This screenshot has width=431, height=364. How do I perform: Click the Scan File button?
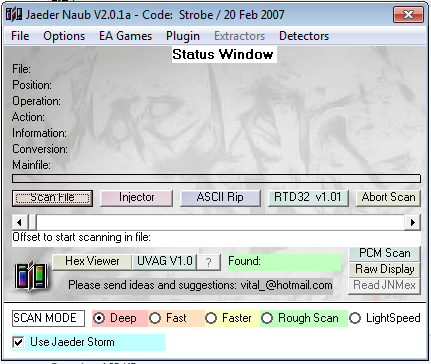[x=52, y=198]
